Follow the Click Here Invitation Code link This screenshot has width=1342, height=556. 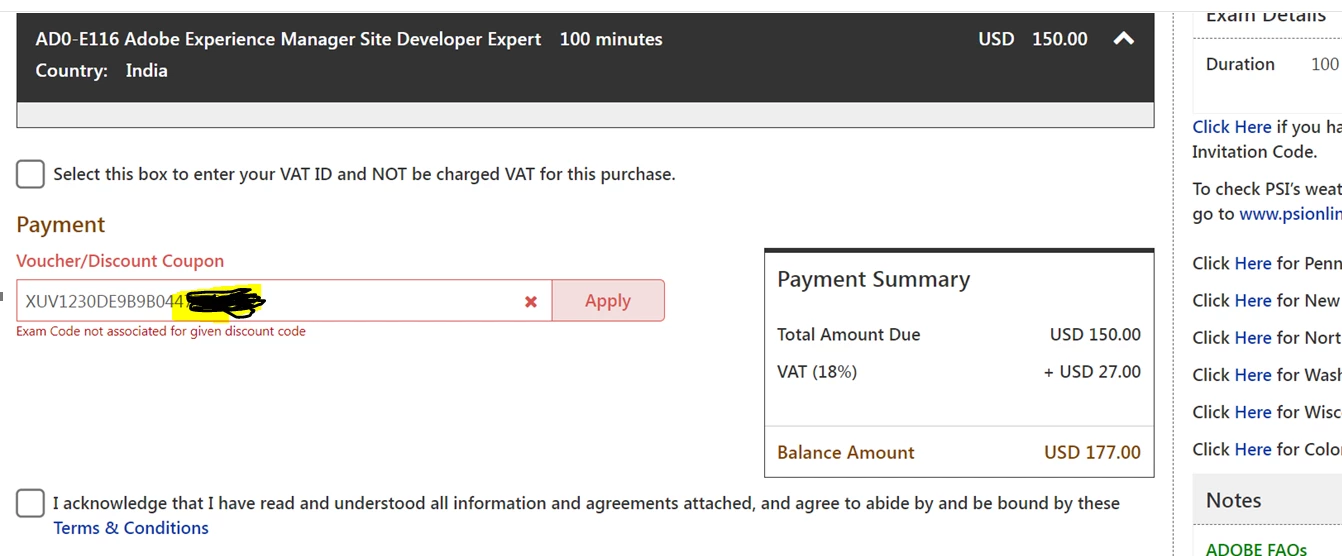pyautogui.click(x=1232, y=127)
